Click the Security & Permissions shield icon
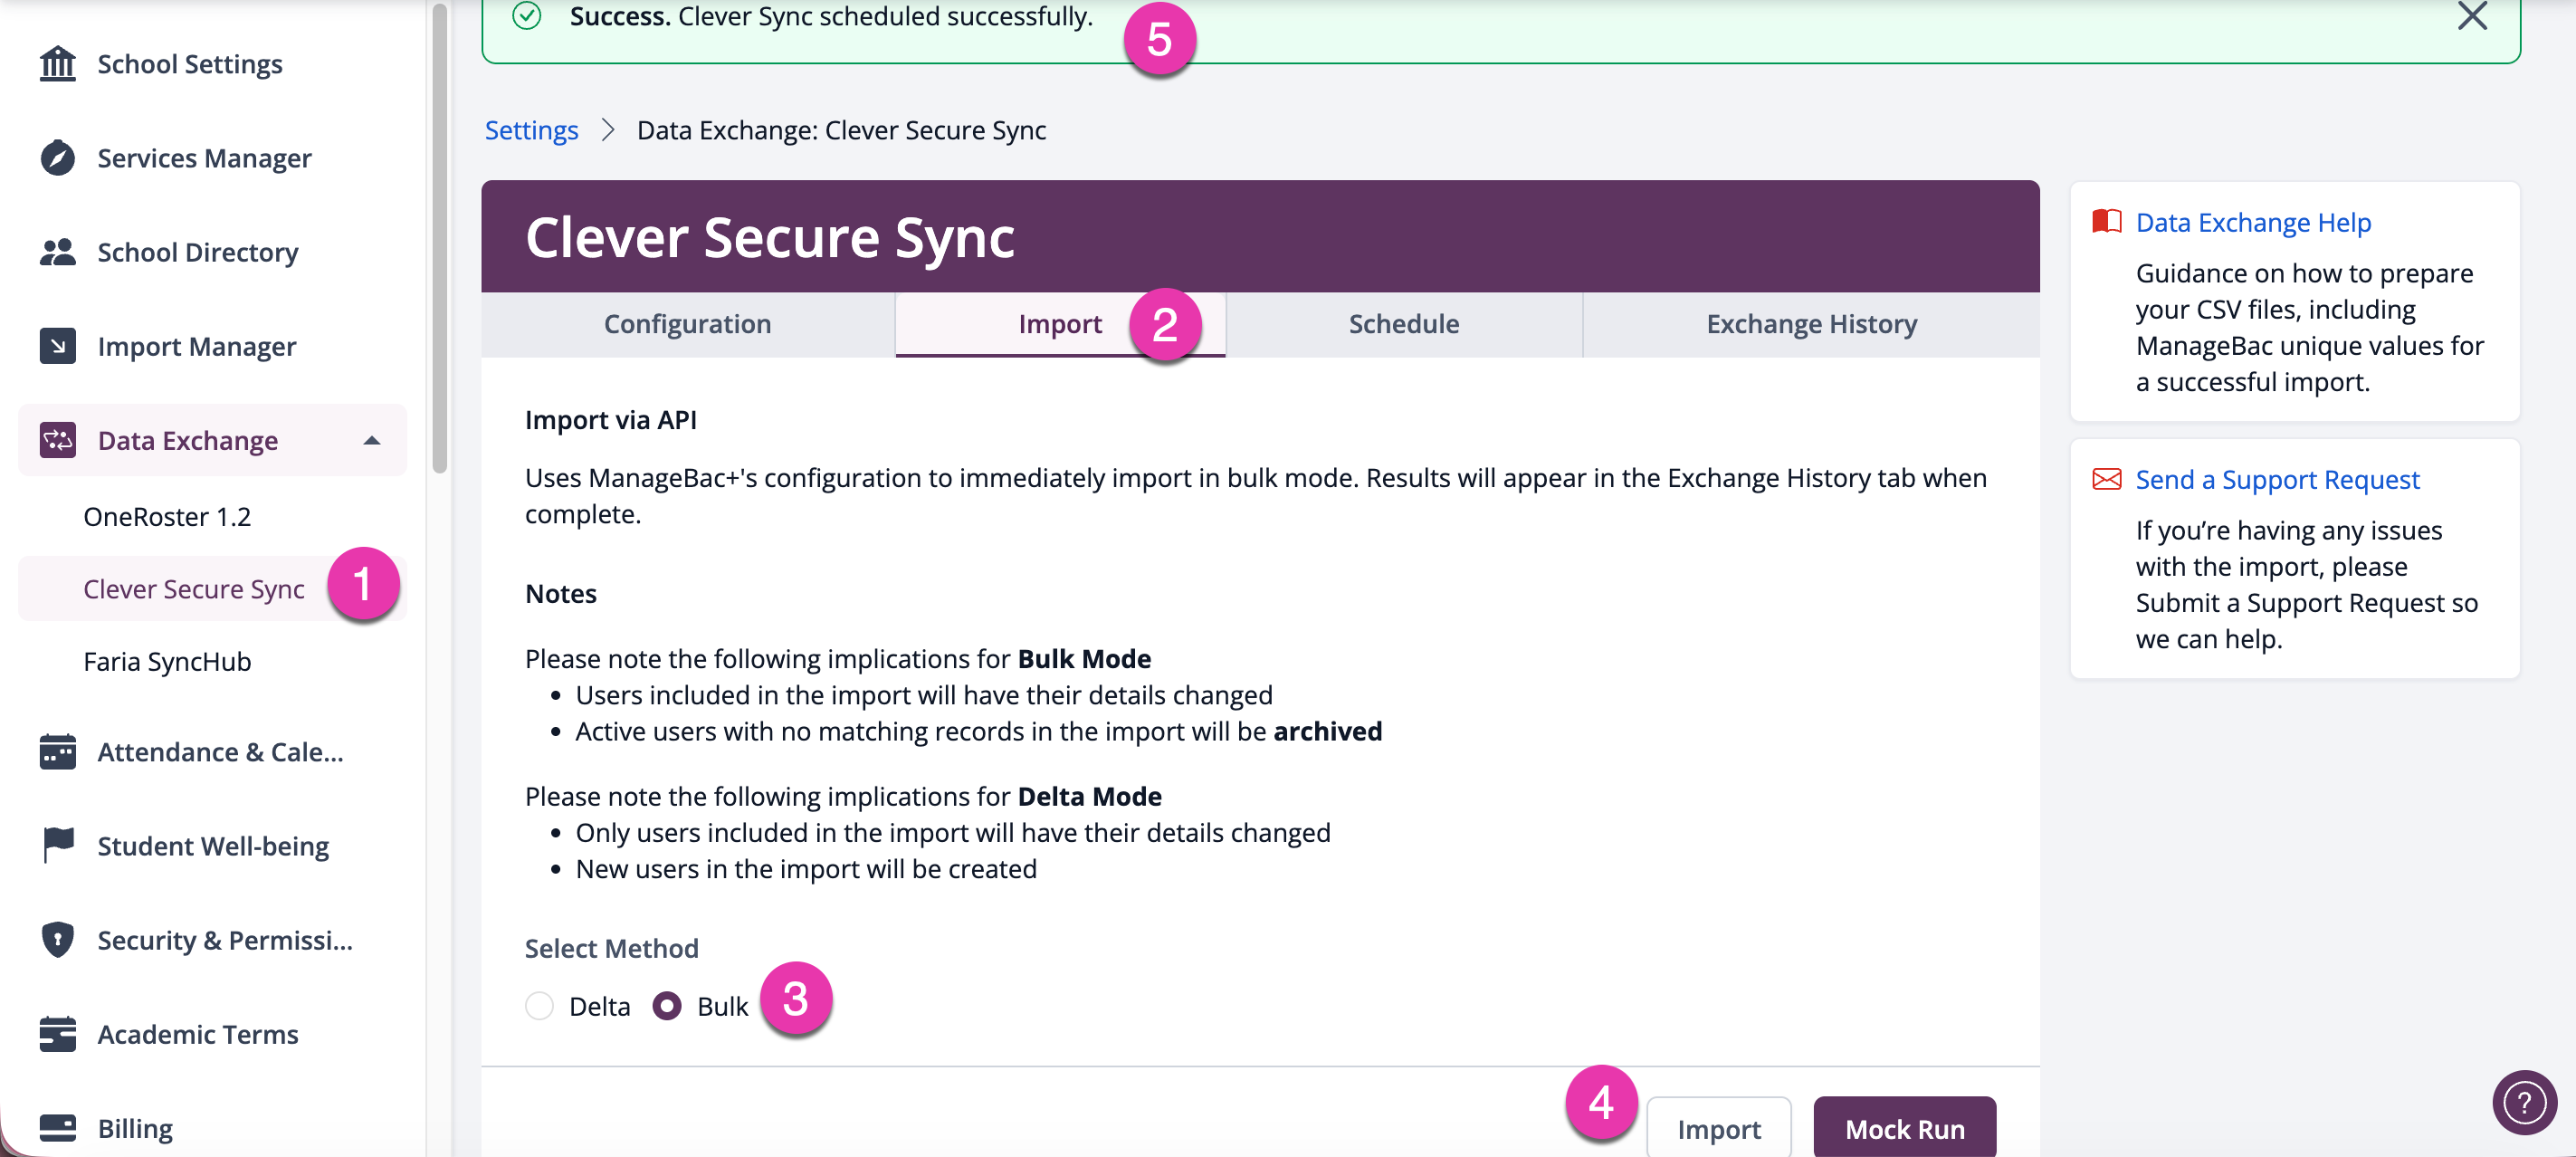Viewport: 2576px width, 1157px height. pyautogui.click(x=57, y=940)
